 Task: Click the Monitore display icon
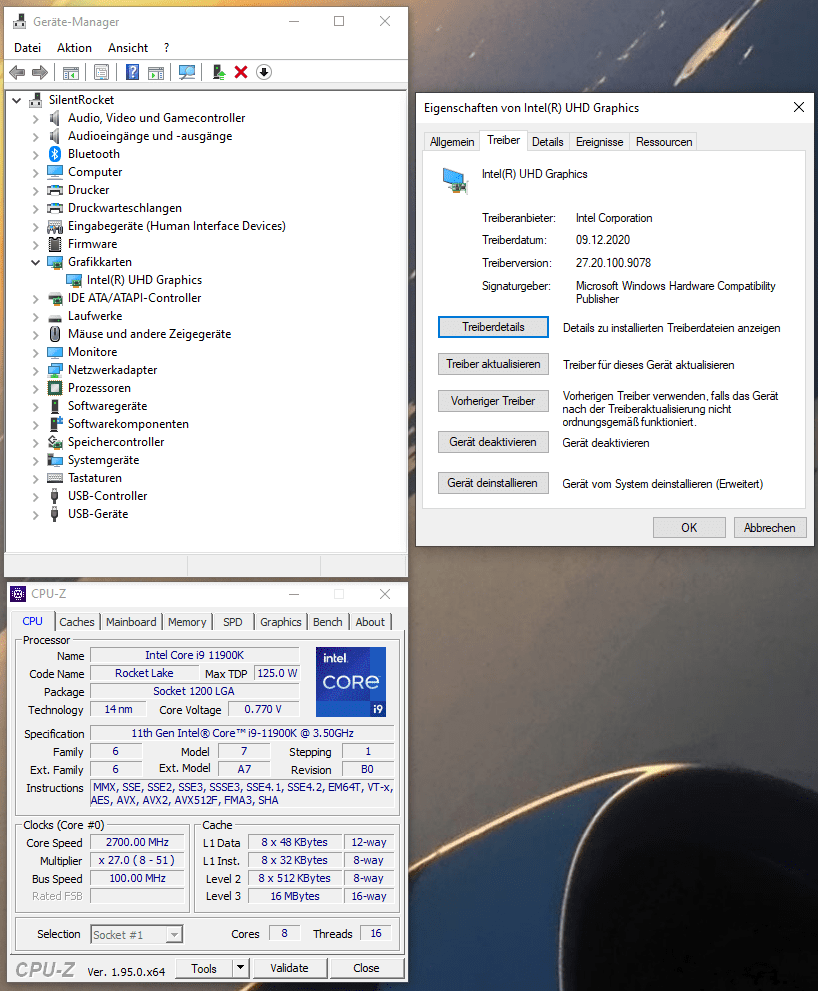click(x=55, y=352)
